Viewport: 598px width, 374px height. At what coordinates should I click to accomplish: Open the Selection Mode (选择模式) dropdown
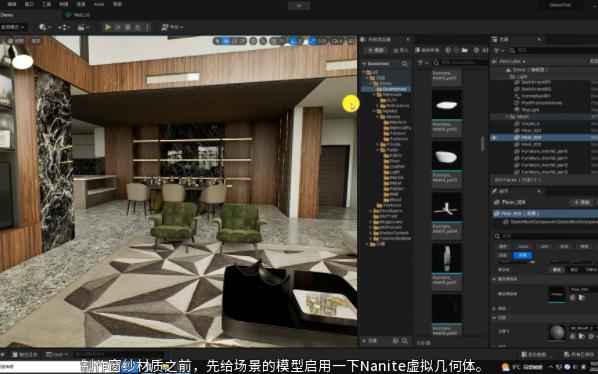click(13, 27)
